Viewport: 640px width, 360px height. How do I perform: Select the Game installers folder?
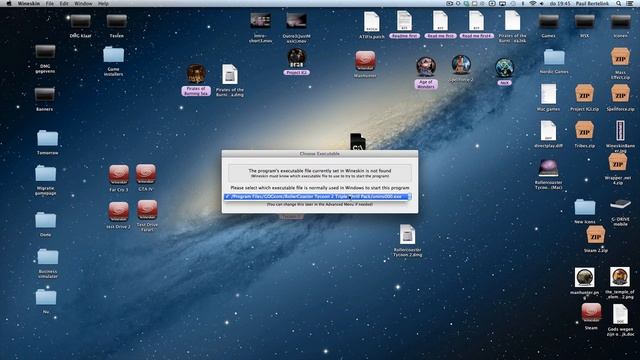coord(113,55)
